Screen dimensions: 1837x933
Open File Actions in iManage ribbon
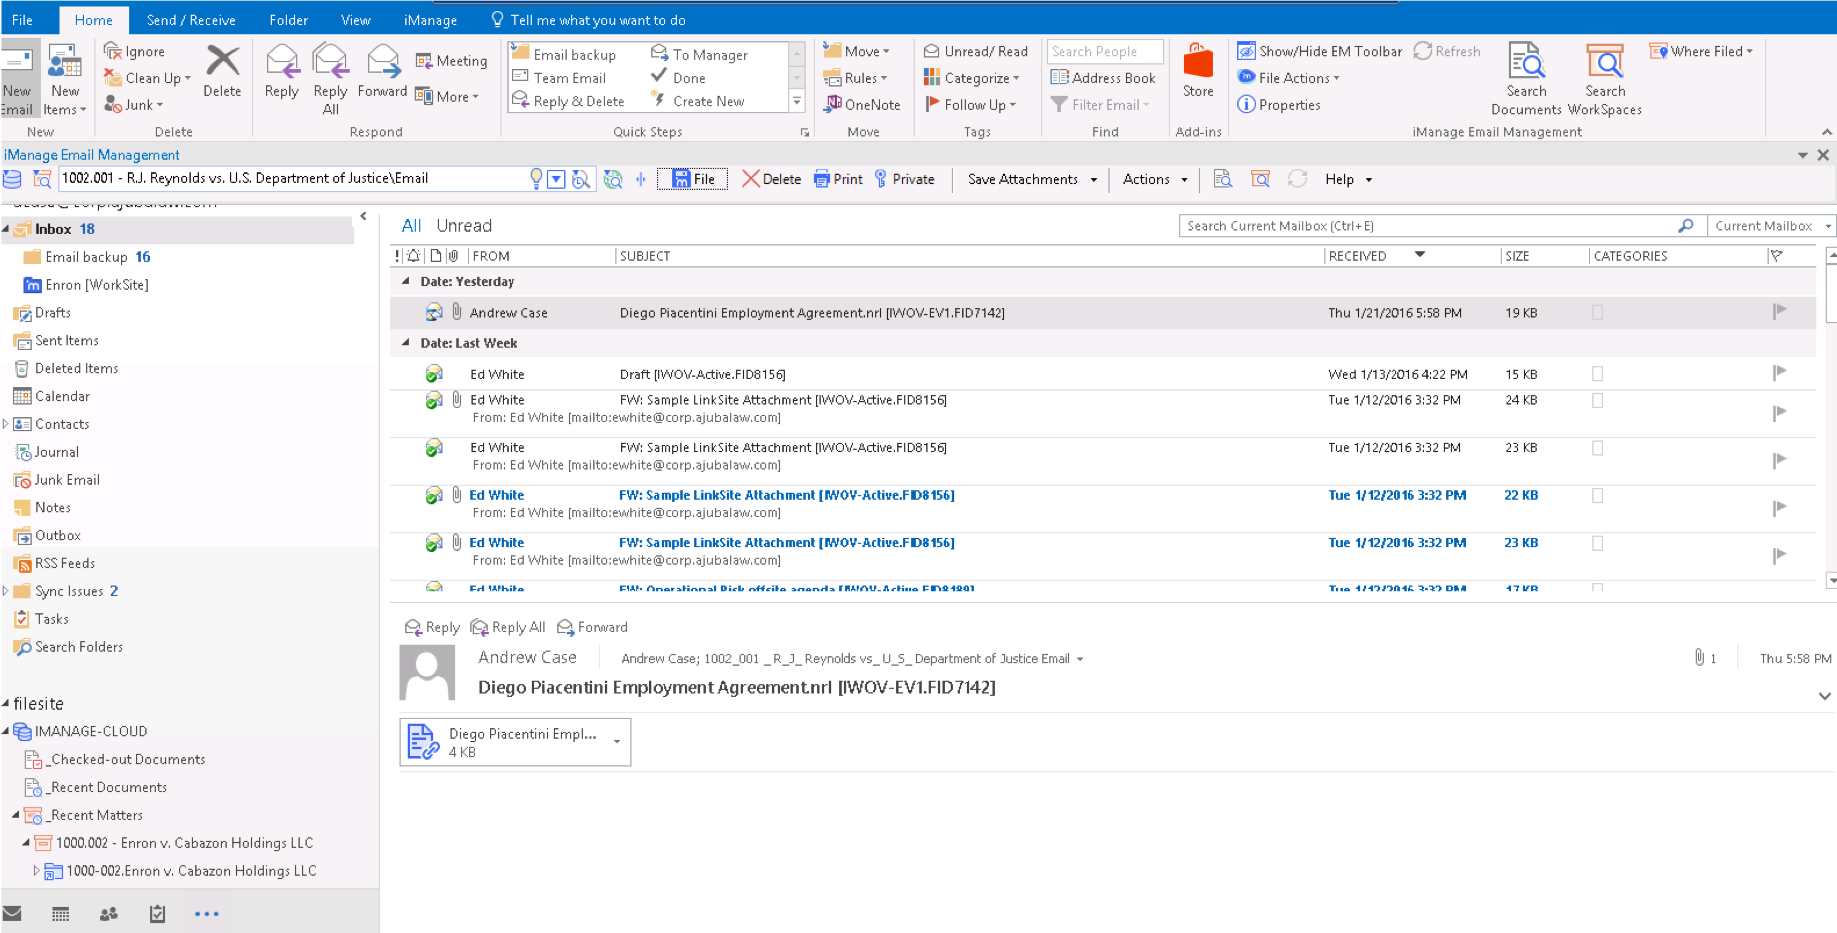coord(1288,78)
